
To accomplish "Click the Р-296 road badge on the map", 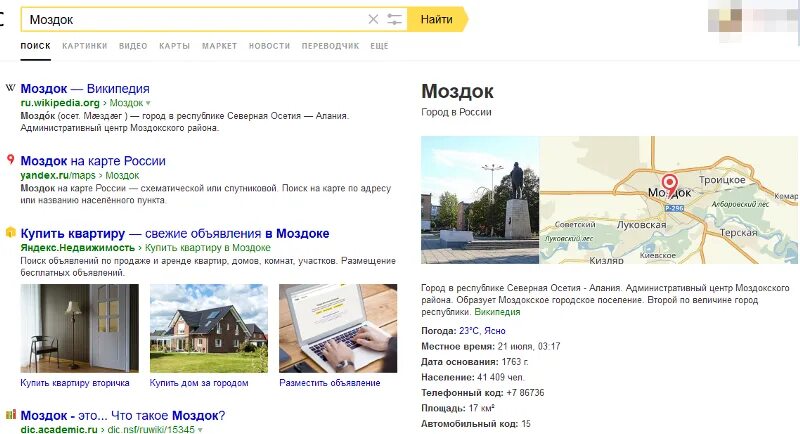I will pyautogui.click(x=674, y=208).
